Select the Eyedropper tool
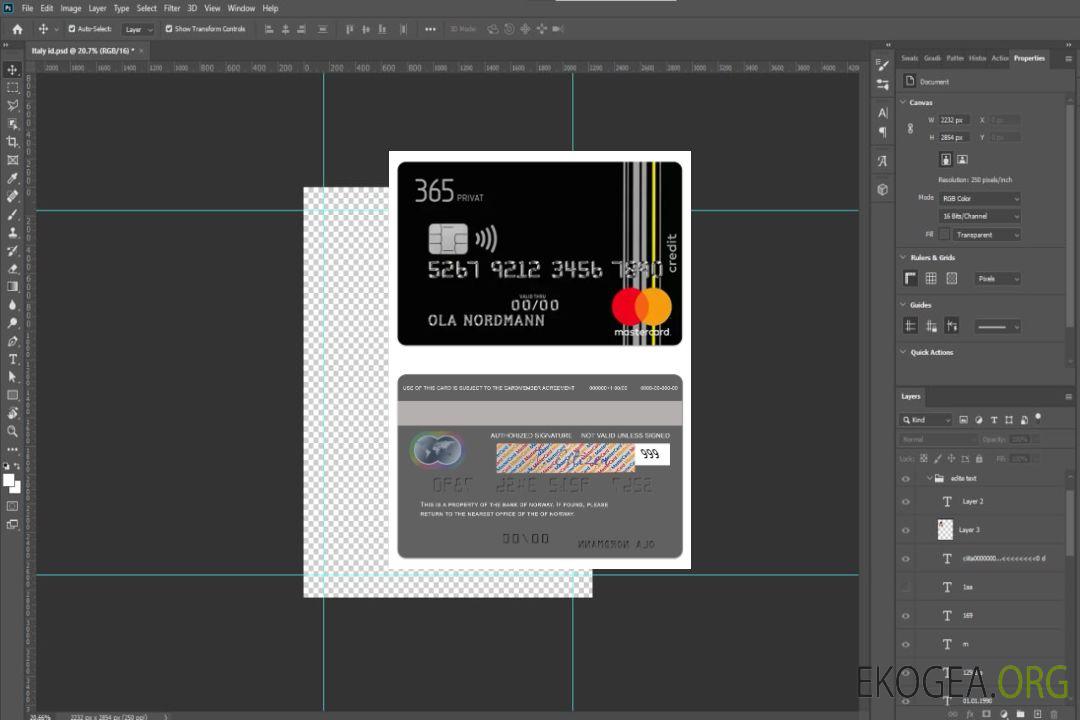This screenshot has width=1080, height=720. (x=12, y=178)
